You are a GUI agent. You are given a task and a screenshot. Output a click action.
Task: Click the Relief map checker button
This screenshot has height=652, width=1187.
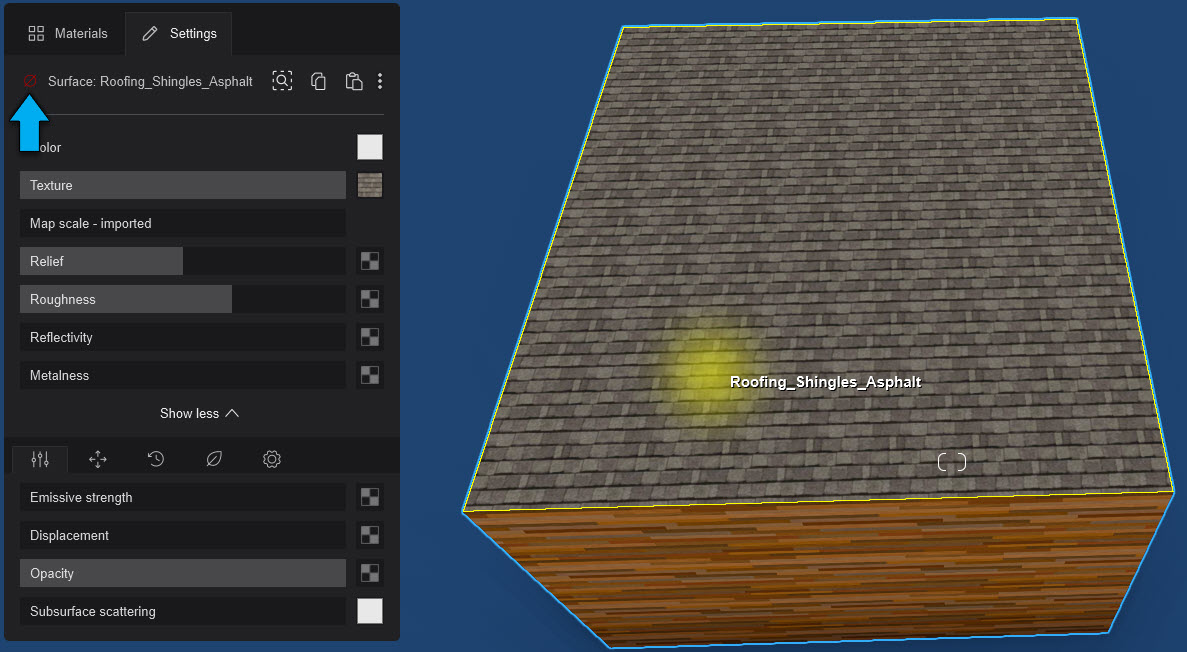[x=370, y=261]
